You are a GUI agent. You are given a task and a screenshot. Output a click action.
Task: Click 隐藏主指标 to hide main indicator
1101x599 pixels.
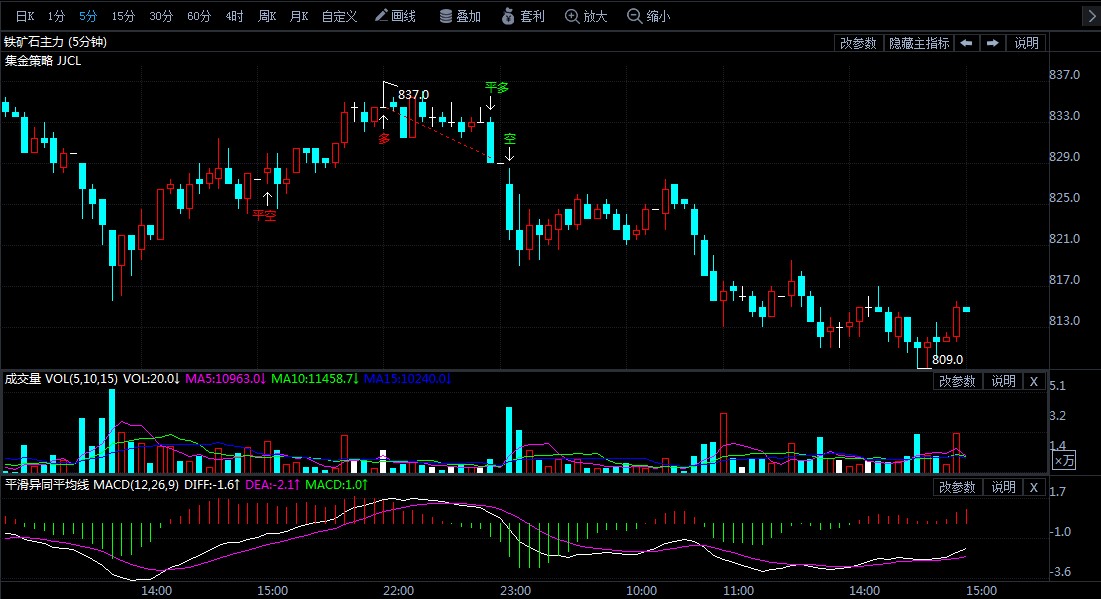pos(918,43)
